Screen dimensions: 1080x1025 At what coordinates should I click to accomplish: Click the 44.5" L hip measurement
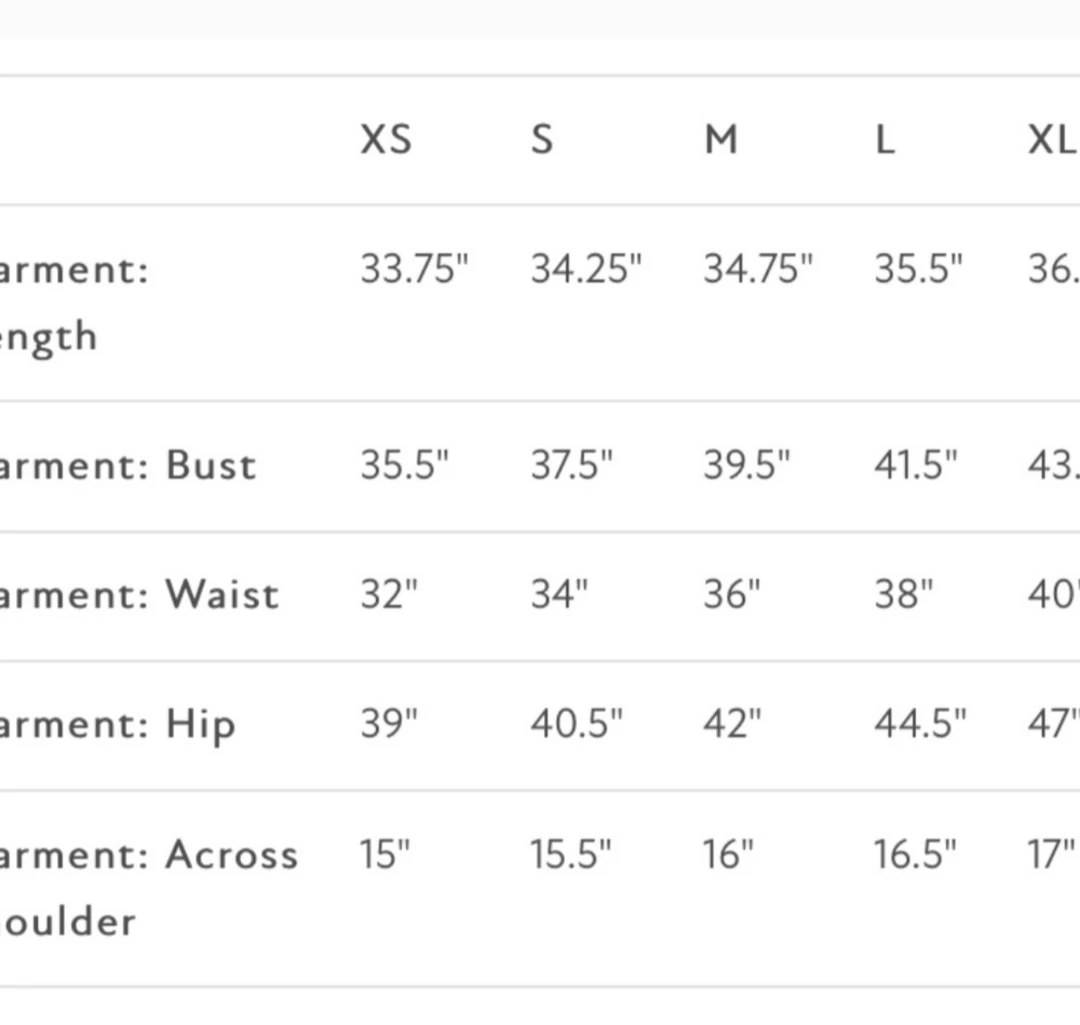(x=920, y=724)
